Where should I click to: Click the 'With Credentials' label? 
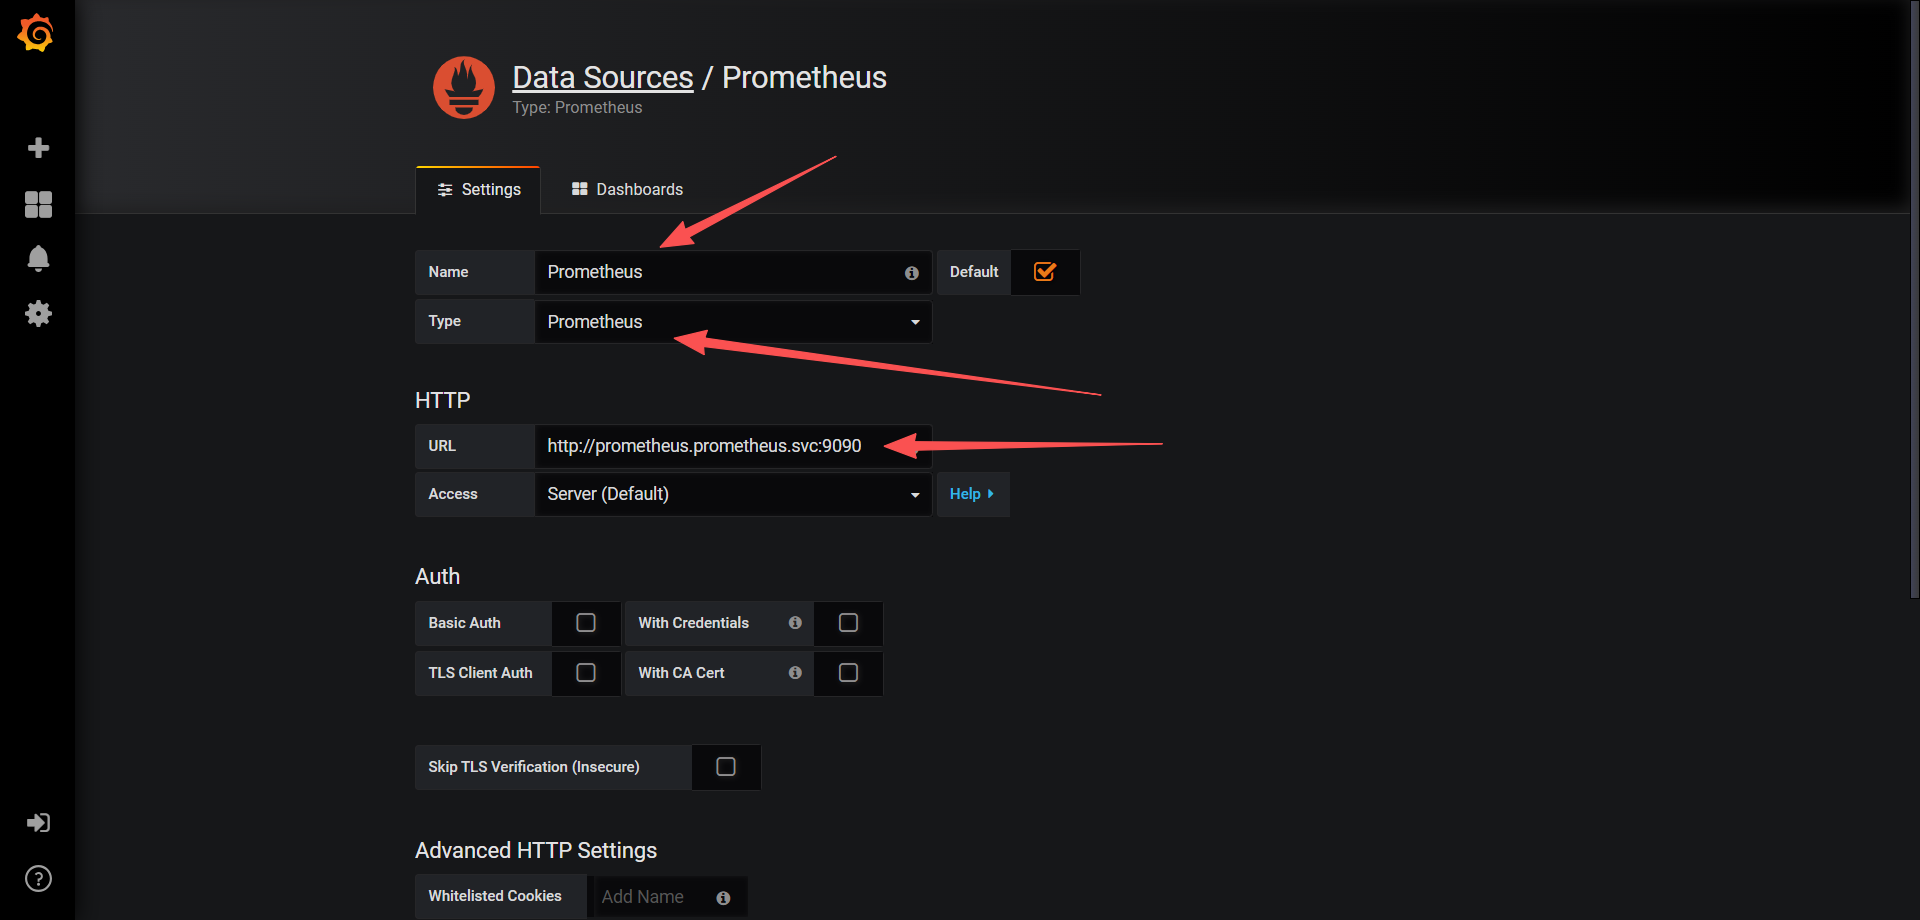click(693, 623)
